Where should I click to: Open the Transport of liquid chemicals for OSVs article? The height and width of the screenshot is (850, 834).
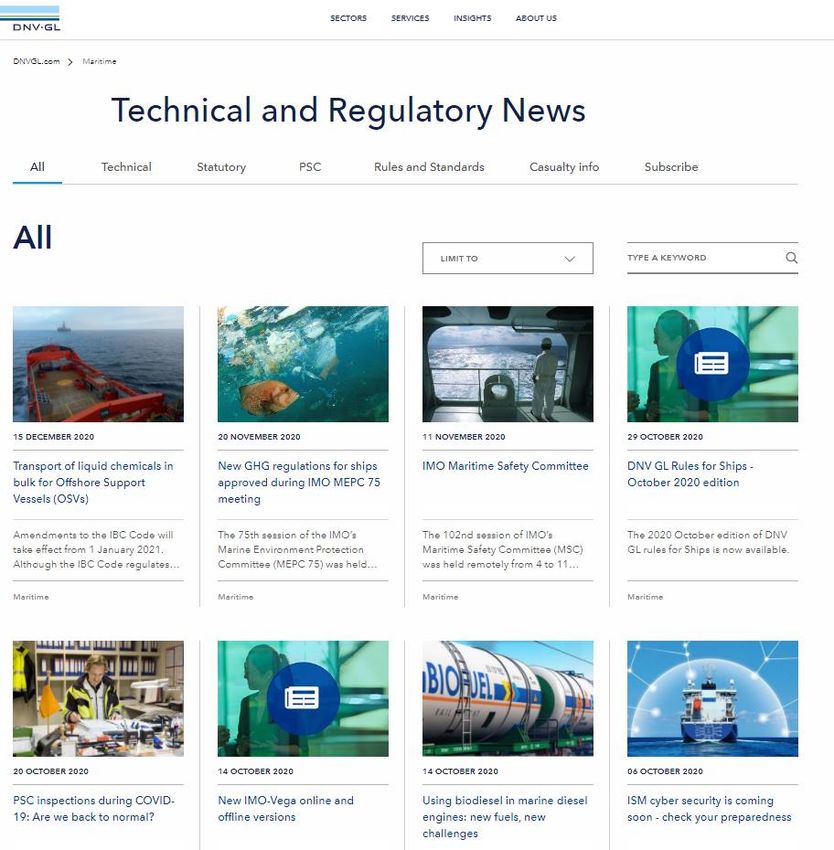[x=93, y=482]
